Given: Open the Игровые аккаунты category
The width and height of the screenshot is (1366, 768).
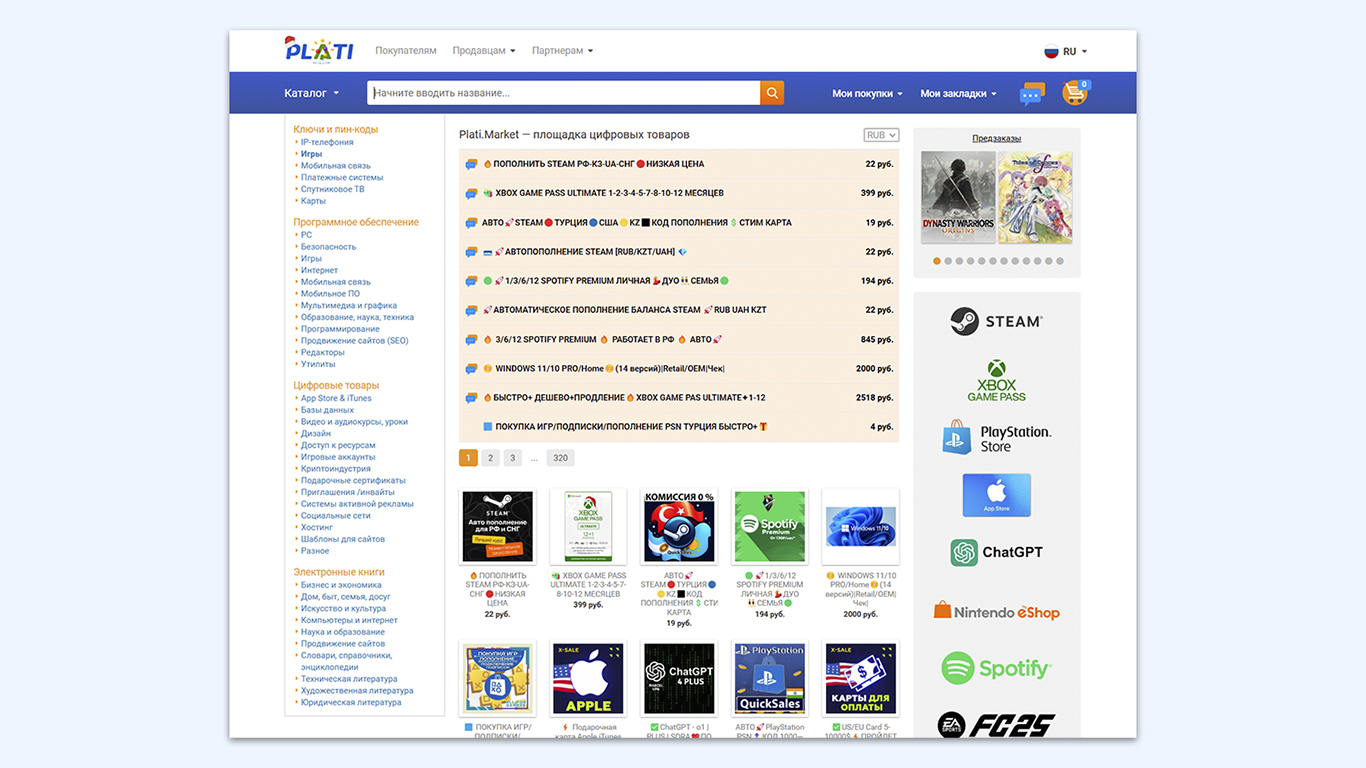Looking at the screenshot, I should click(x=338, y=457).
